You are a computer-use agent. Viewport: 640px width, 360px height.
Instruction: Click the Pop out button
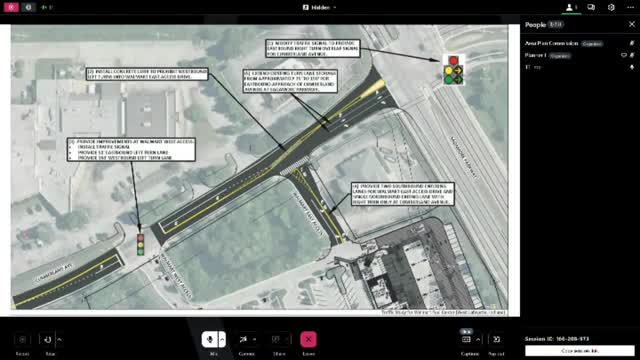pyautogui.click(x=496, y=339)
